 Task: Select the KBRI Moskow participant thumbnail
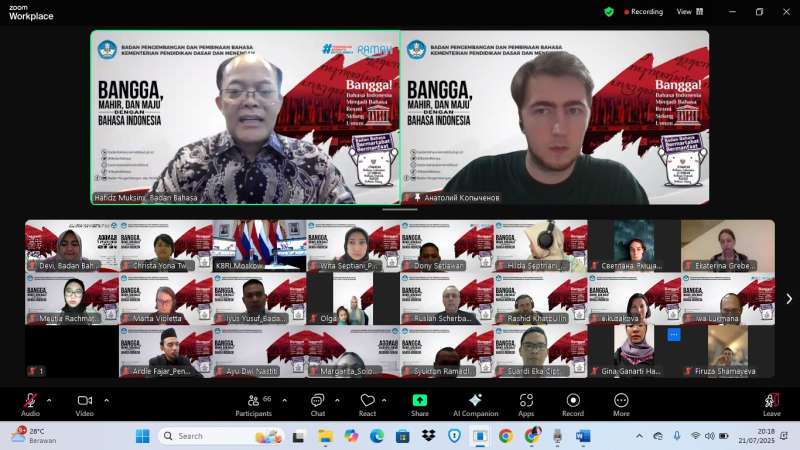click(259, 246)
